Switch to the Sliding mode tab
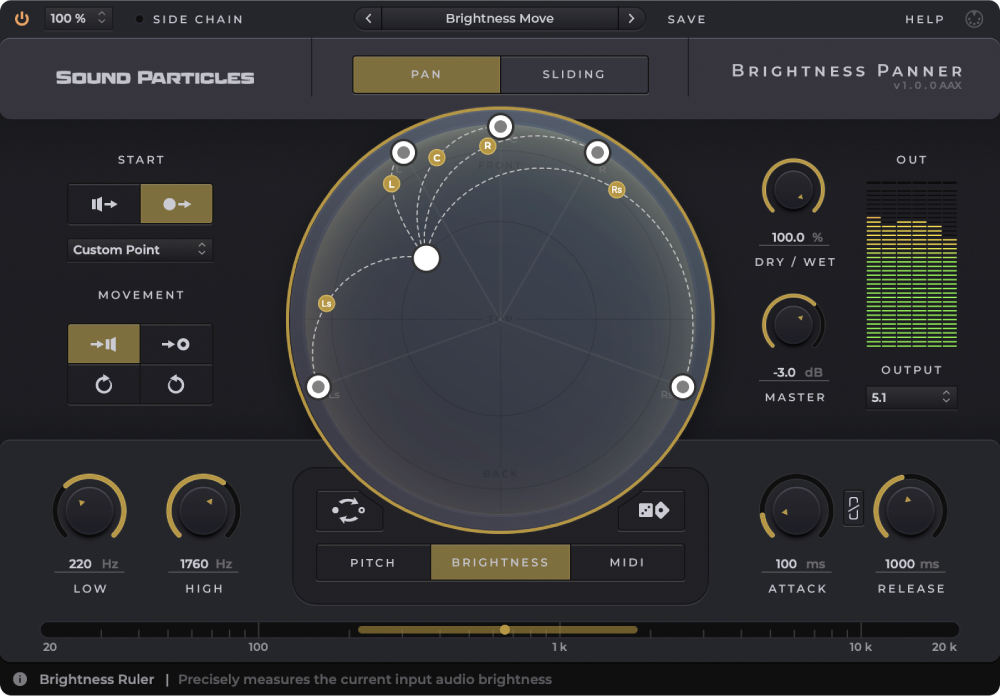 574,74
